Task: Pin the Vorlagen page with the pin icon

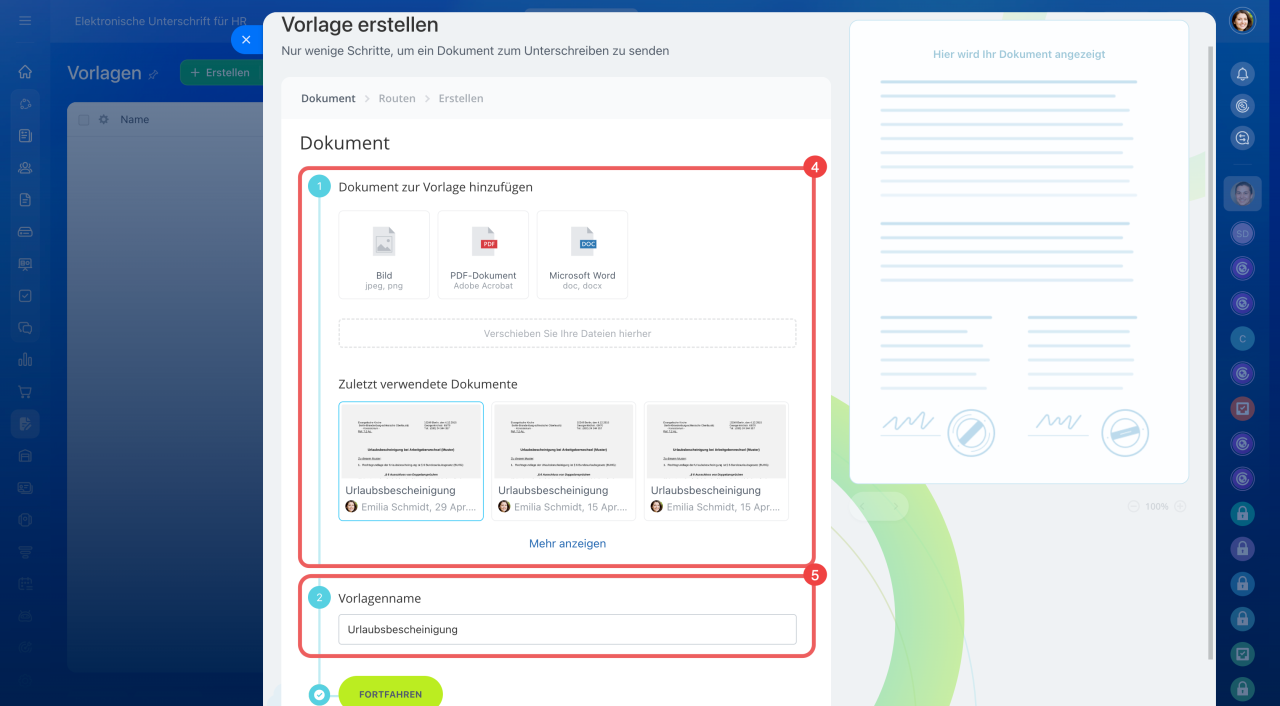Action: point(153,74)
